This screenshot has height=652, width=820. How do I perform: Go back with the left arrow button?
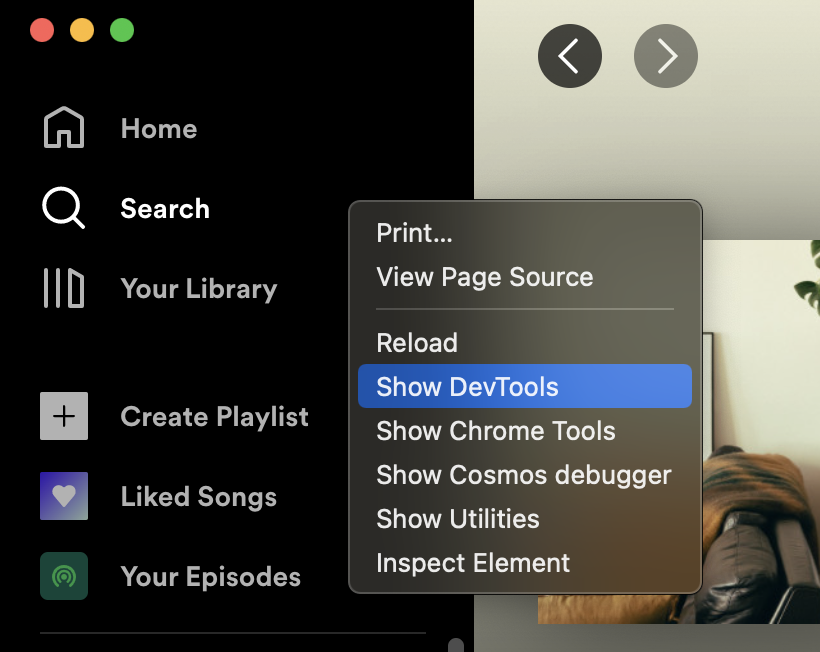[x=570, y=56]
